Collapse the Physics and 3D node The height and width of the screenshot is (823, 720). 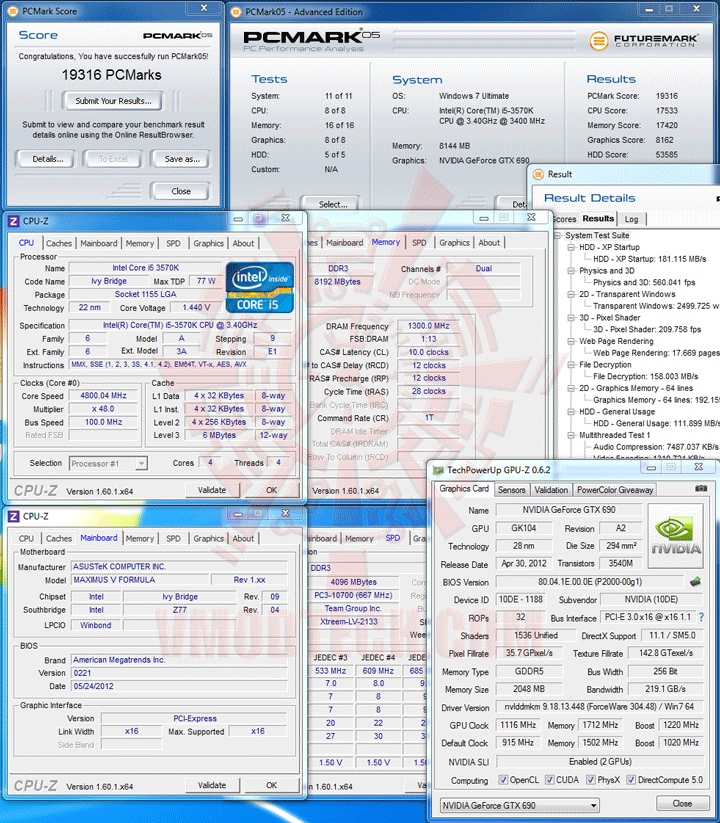click(571, 271)
